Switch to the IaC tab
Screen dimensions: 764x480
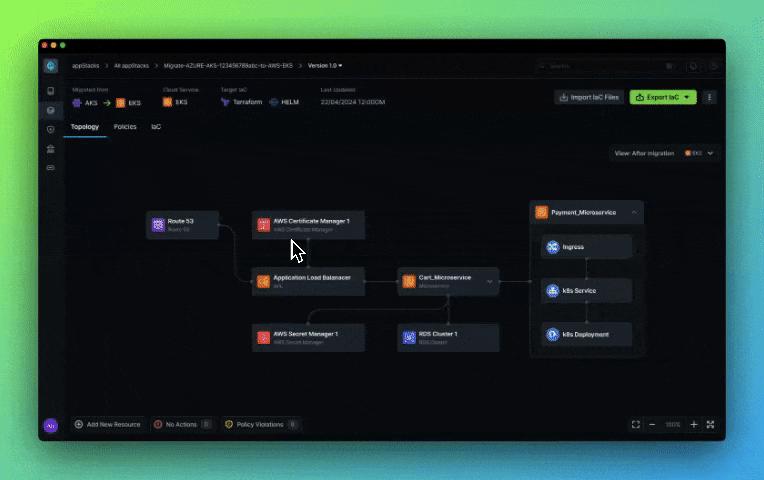(156, 127)
